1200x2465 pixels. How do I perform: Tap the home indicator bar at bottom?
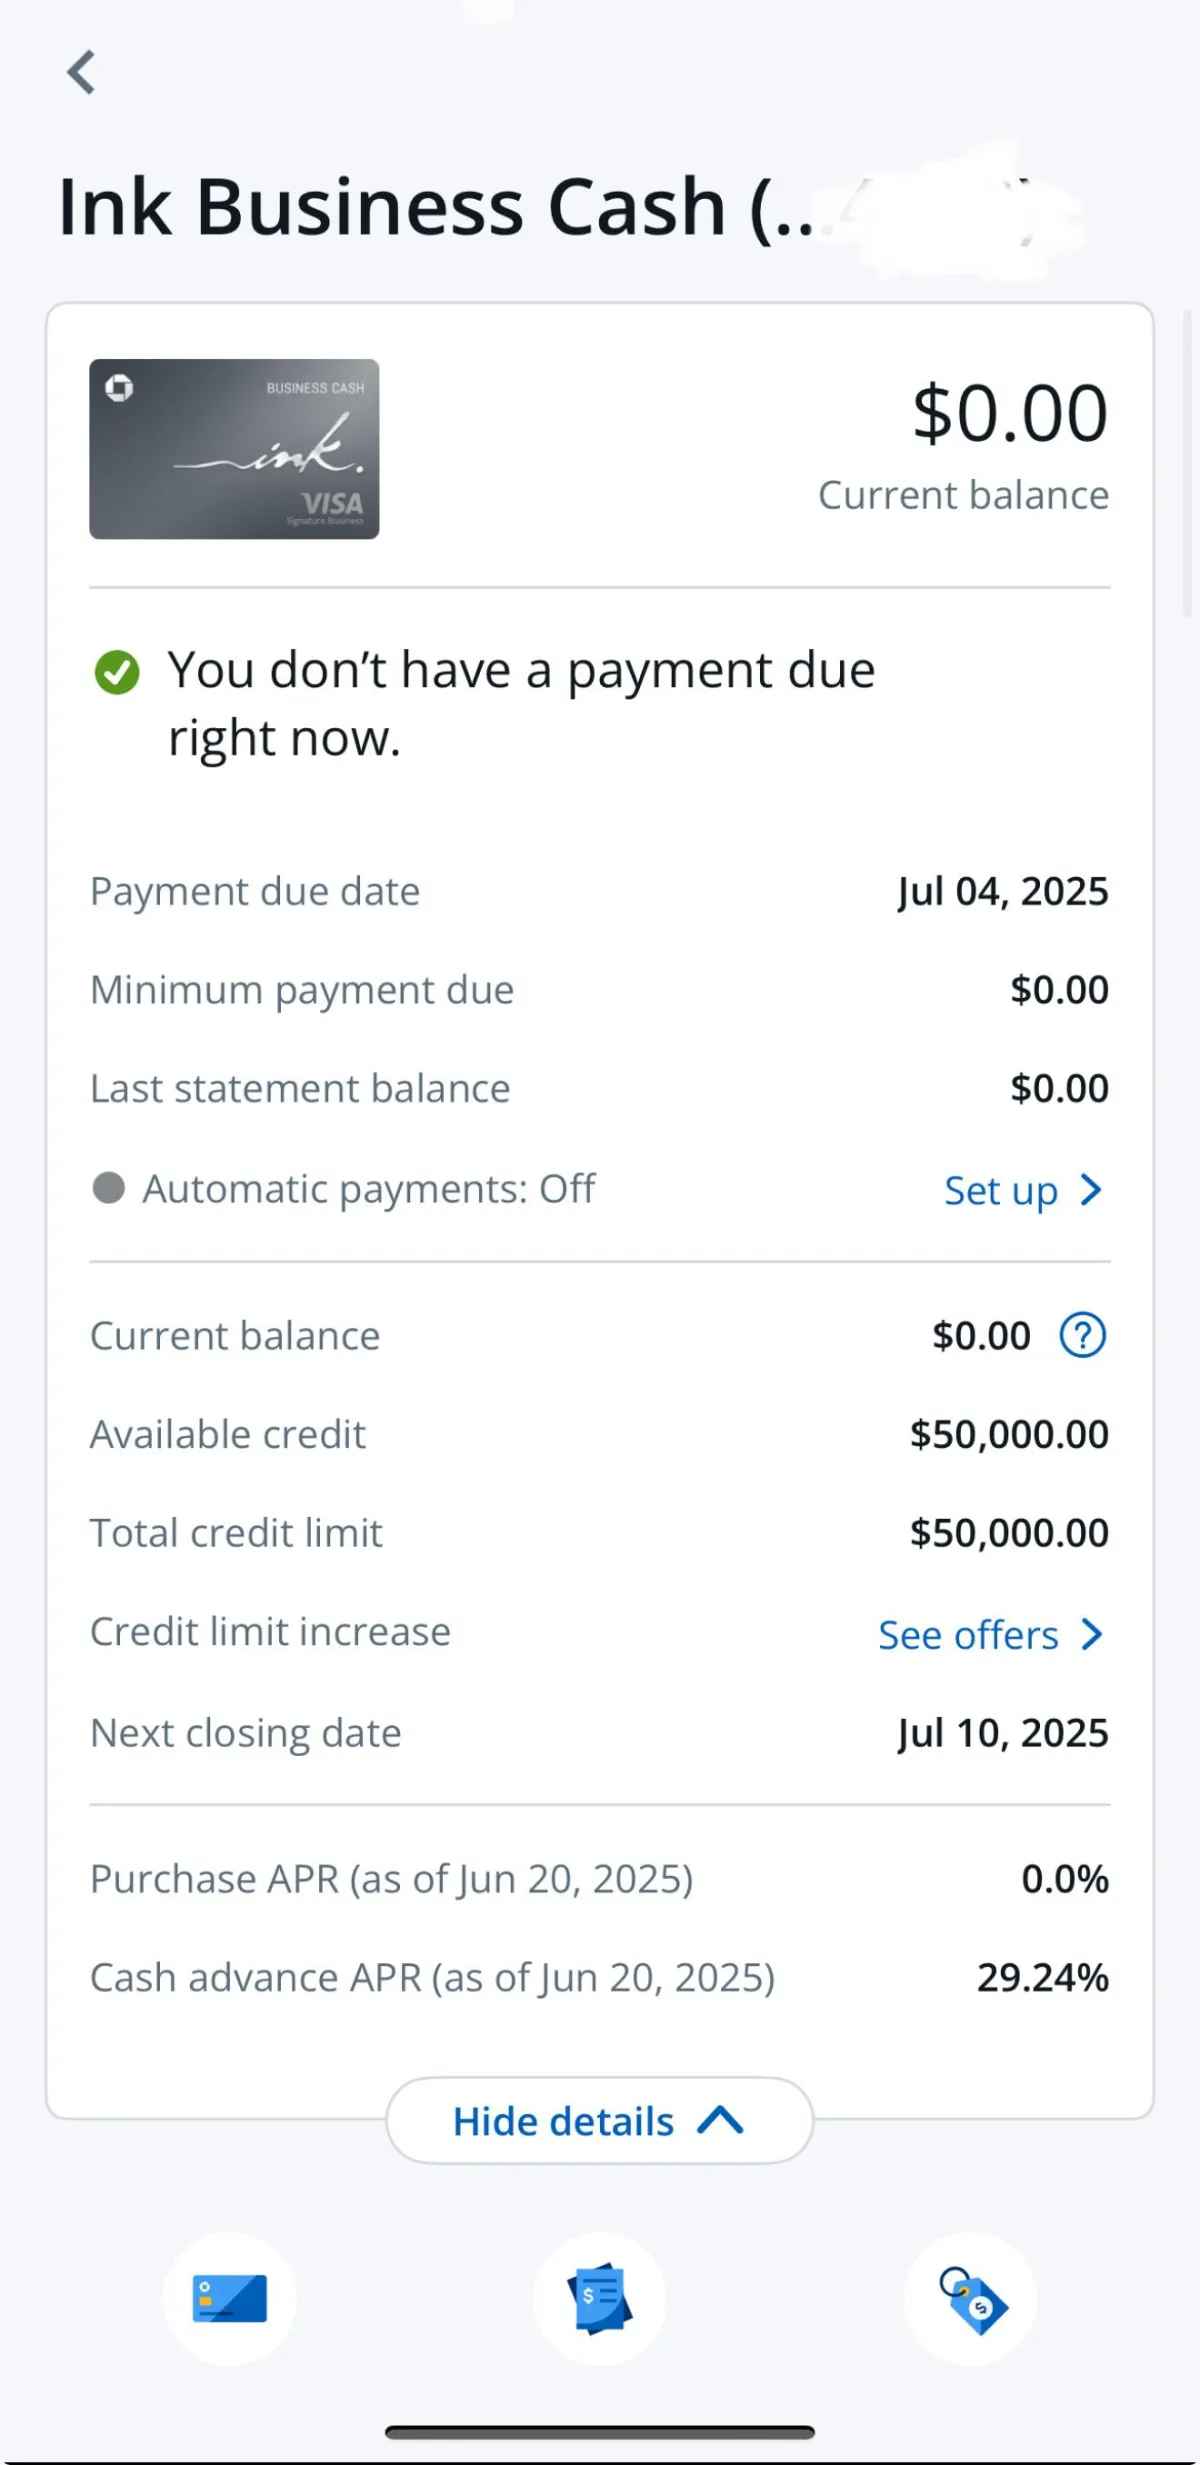coord(600,2432)
